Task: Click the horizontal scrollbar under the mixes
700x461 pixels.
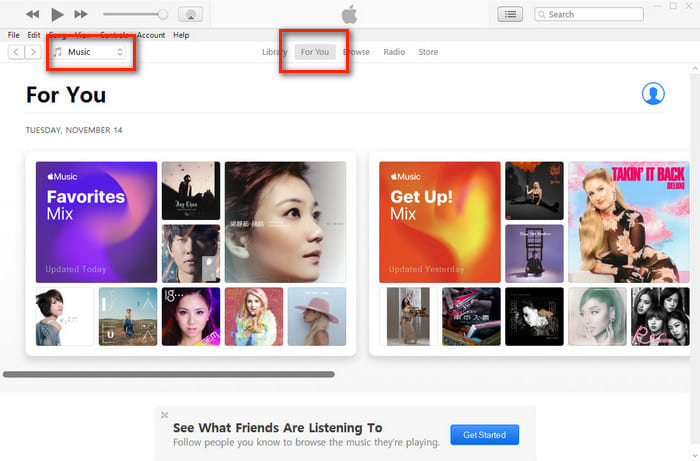Action: (x=169, y=374)
